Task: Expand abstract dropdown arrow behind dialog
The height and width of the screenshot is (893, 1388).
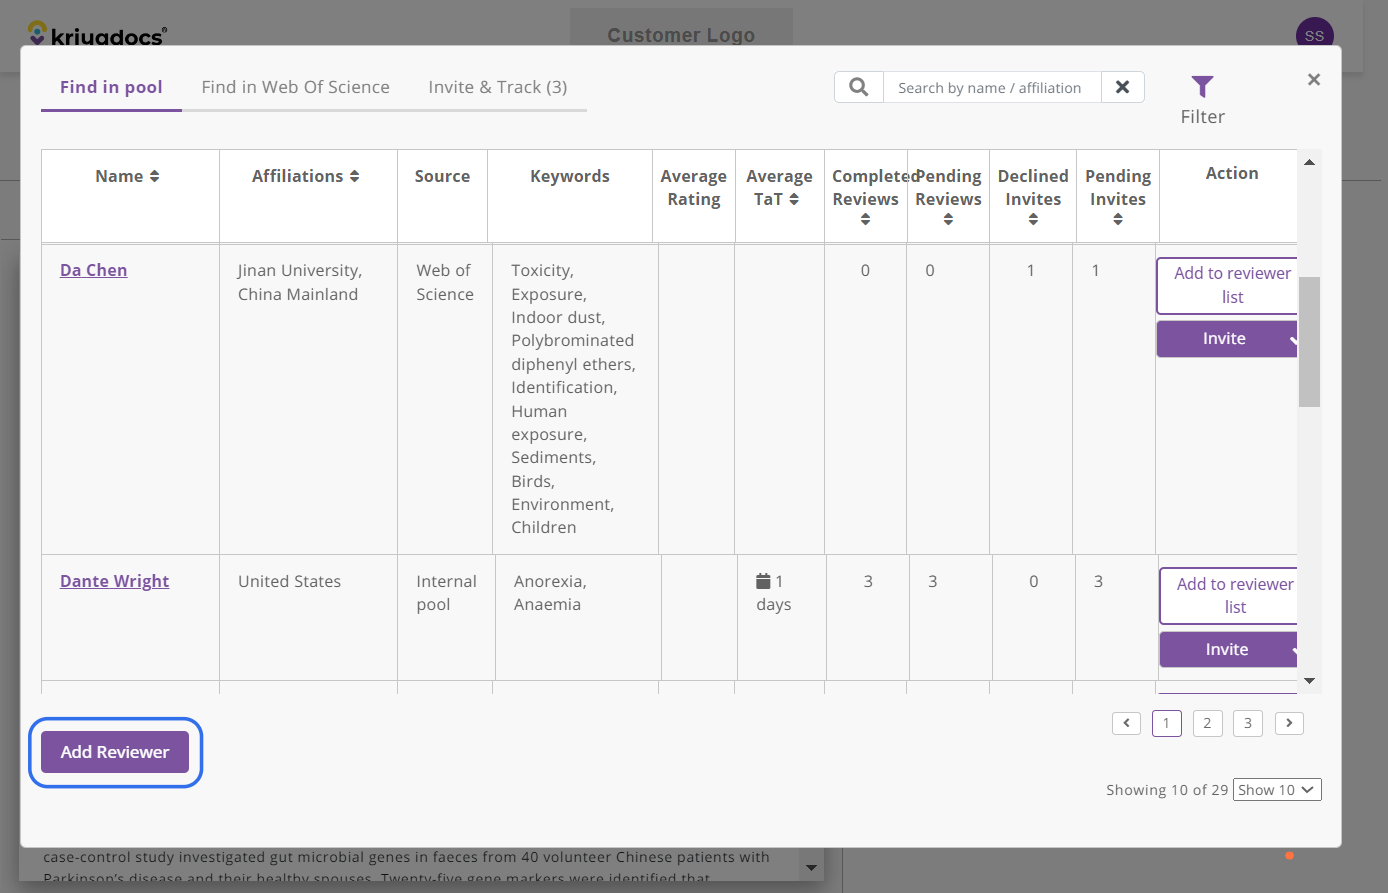Action: click(811, 867)
